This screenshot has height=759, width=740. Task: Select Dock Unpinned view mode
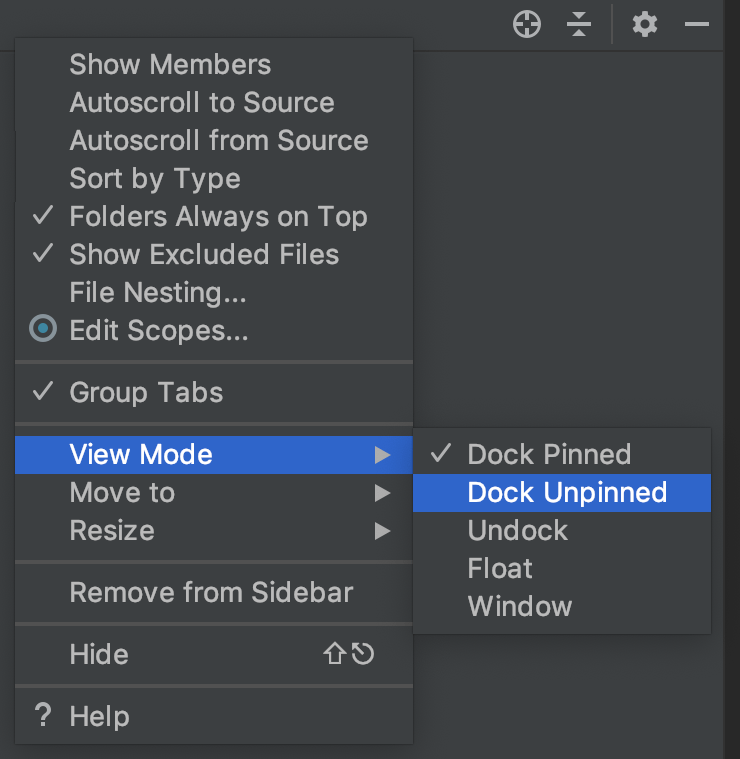click(x=562, y=493)
